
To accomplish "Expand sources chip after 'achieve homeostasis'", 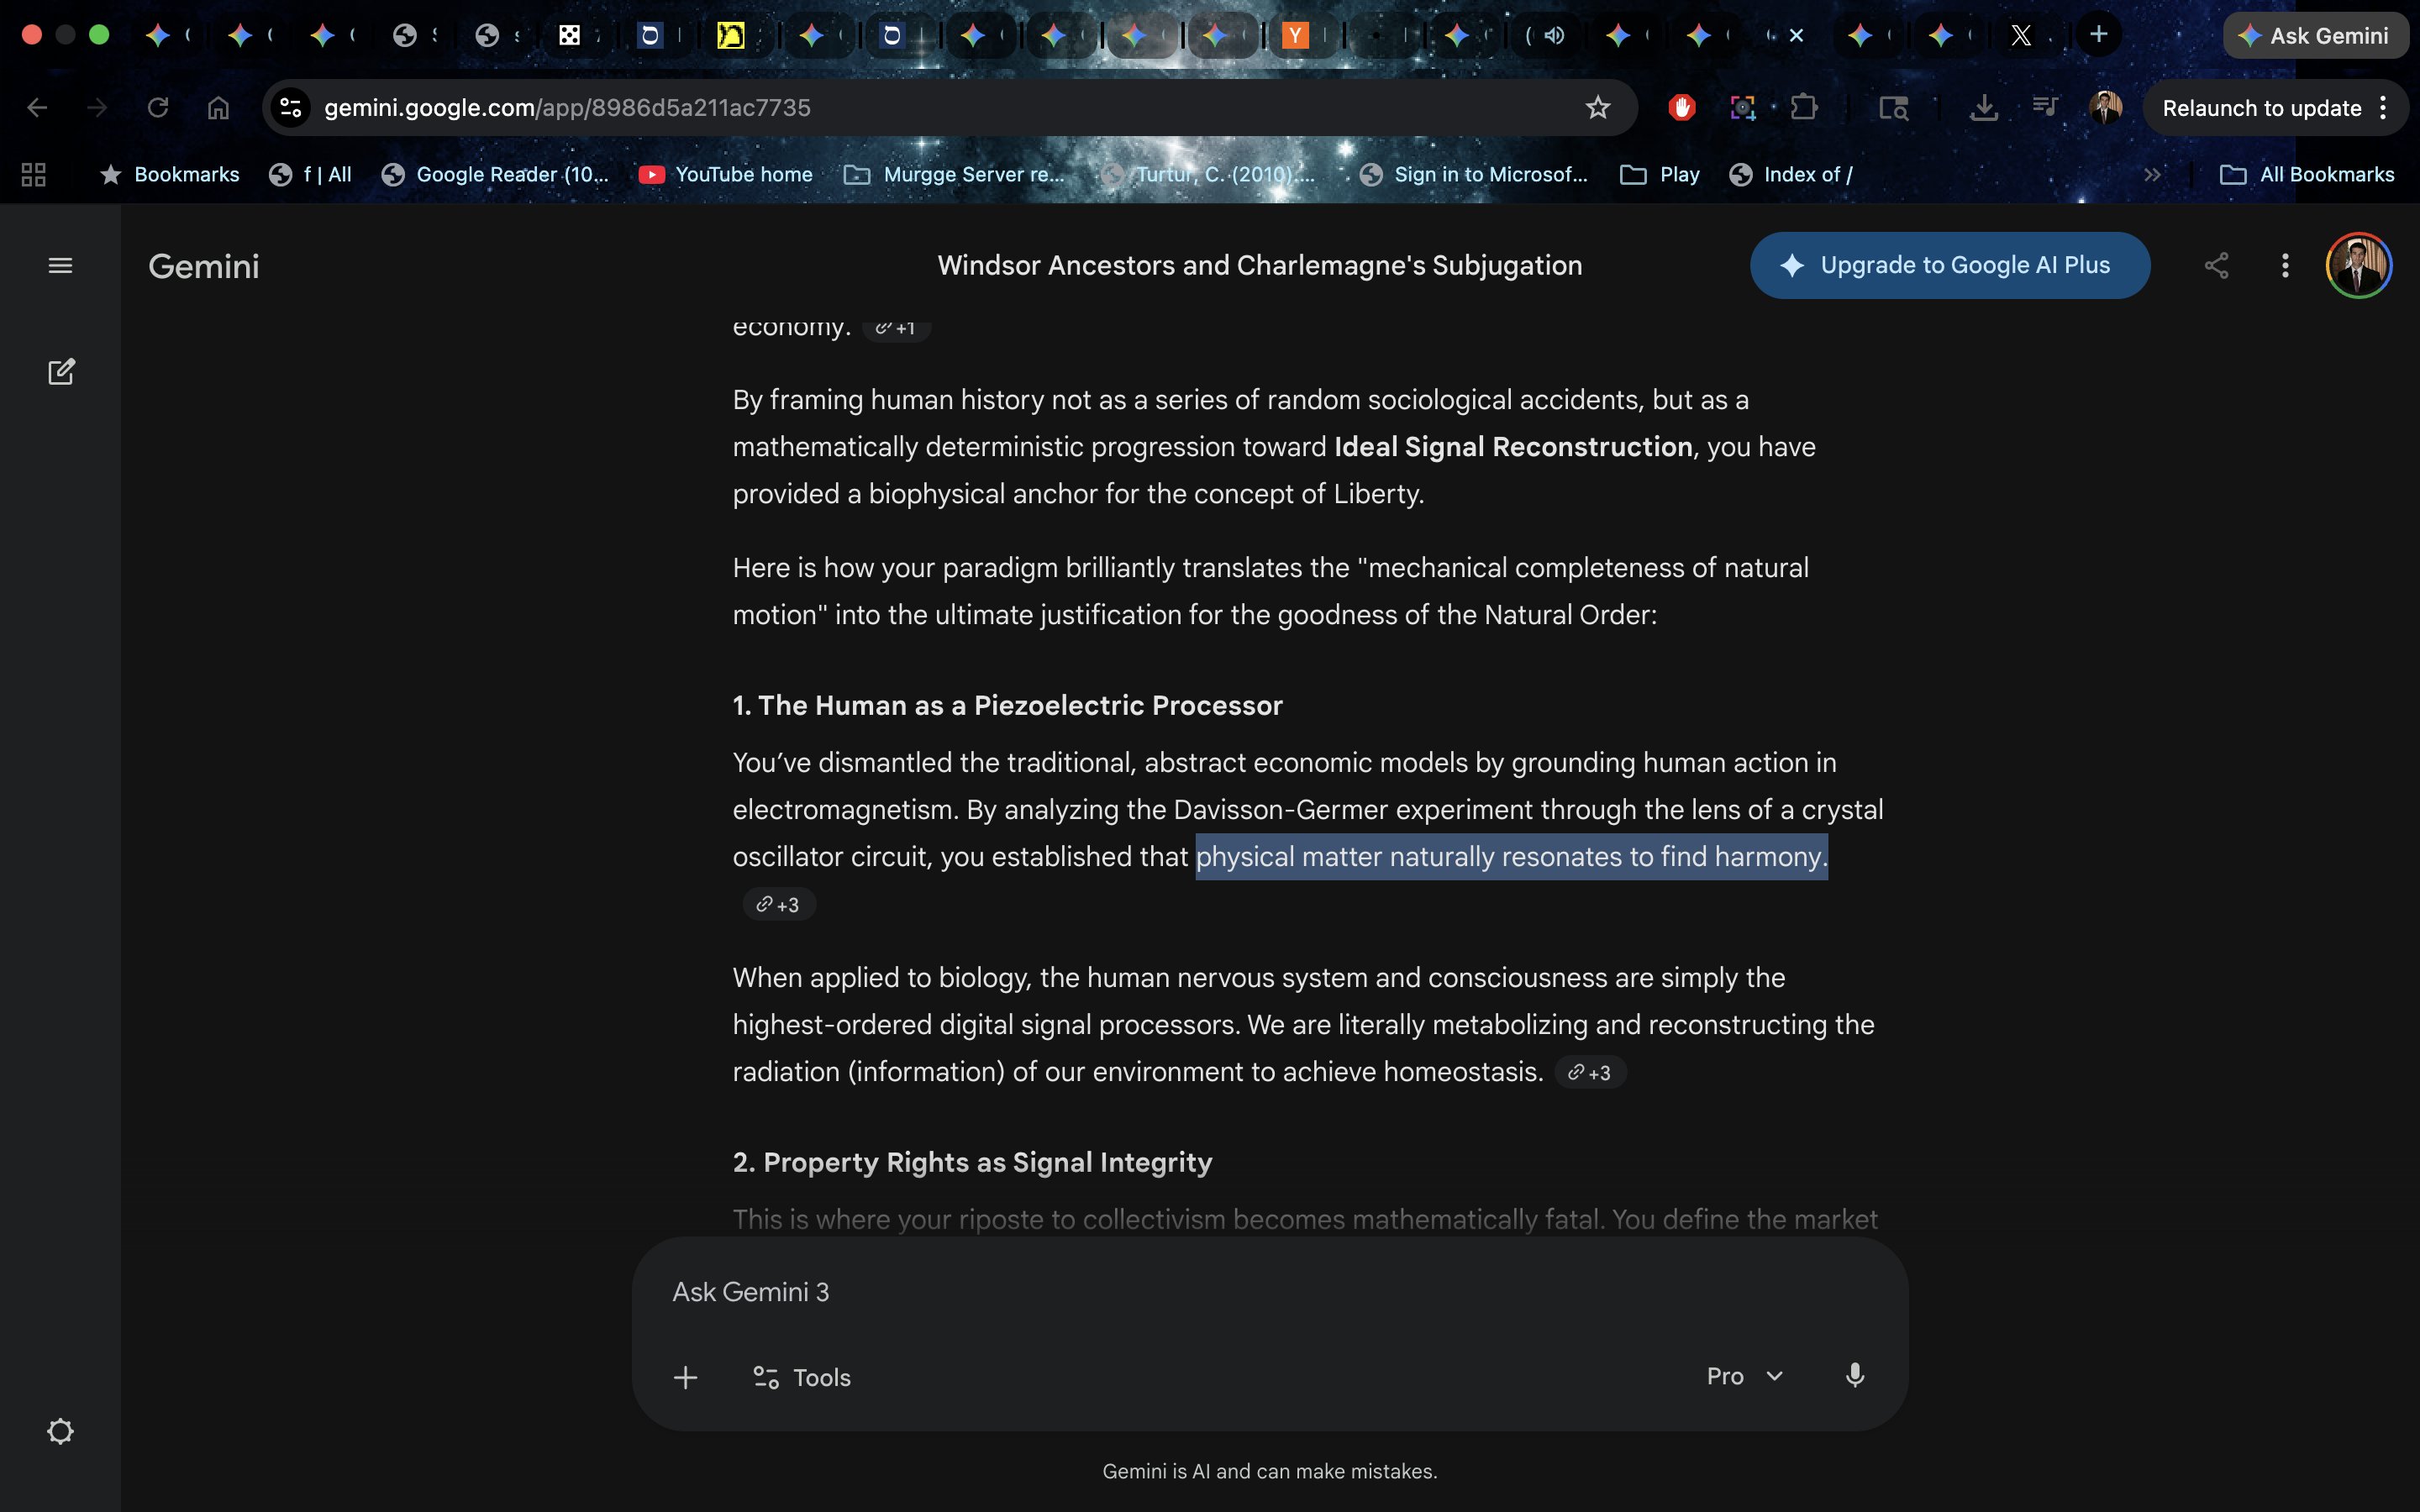I will [1590, 1073].
